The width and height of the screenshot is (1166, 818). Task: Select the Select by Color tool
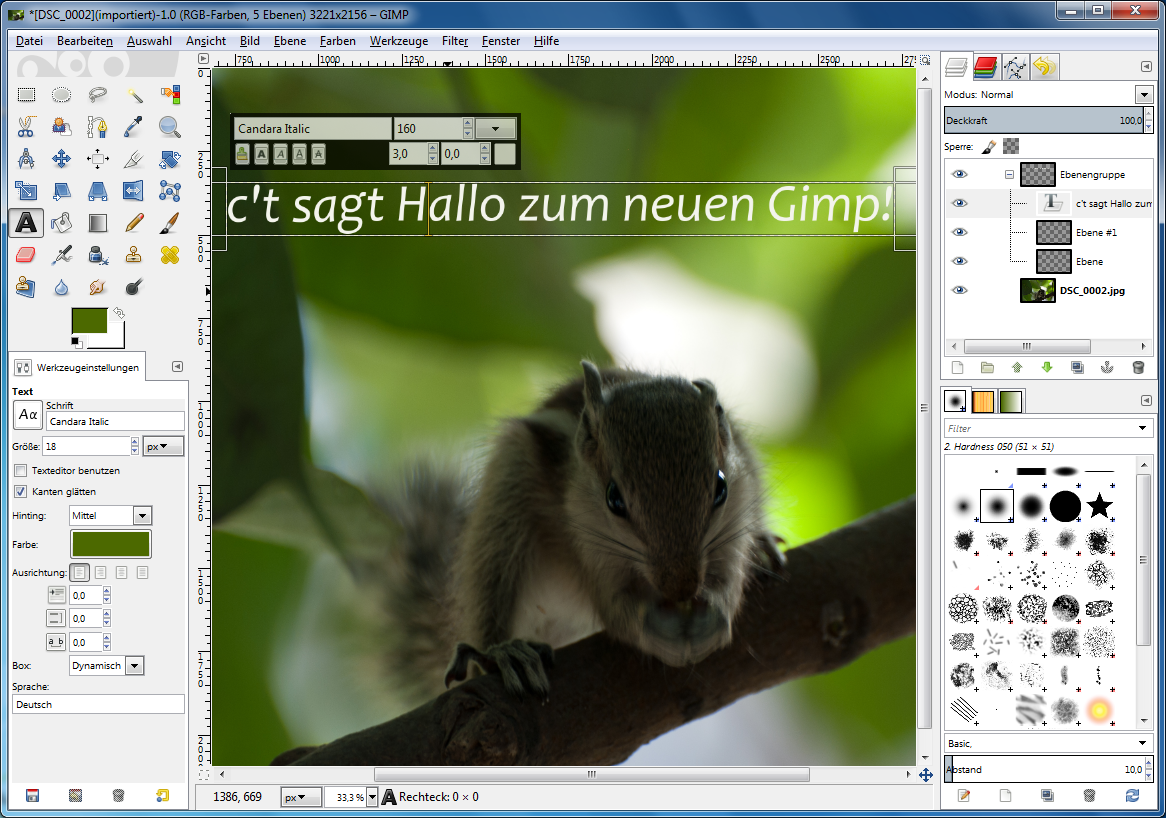coord(170,94)
